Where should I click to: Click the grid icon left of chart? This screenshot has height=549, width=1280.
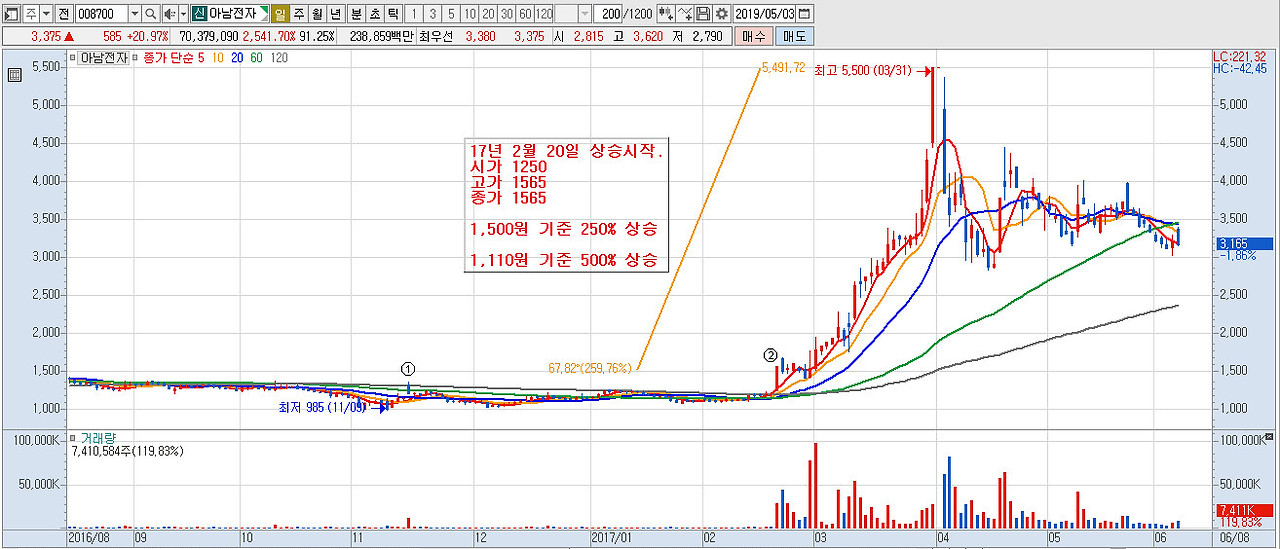pyautogui.click(x=14, y=75)
